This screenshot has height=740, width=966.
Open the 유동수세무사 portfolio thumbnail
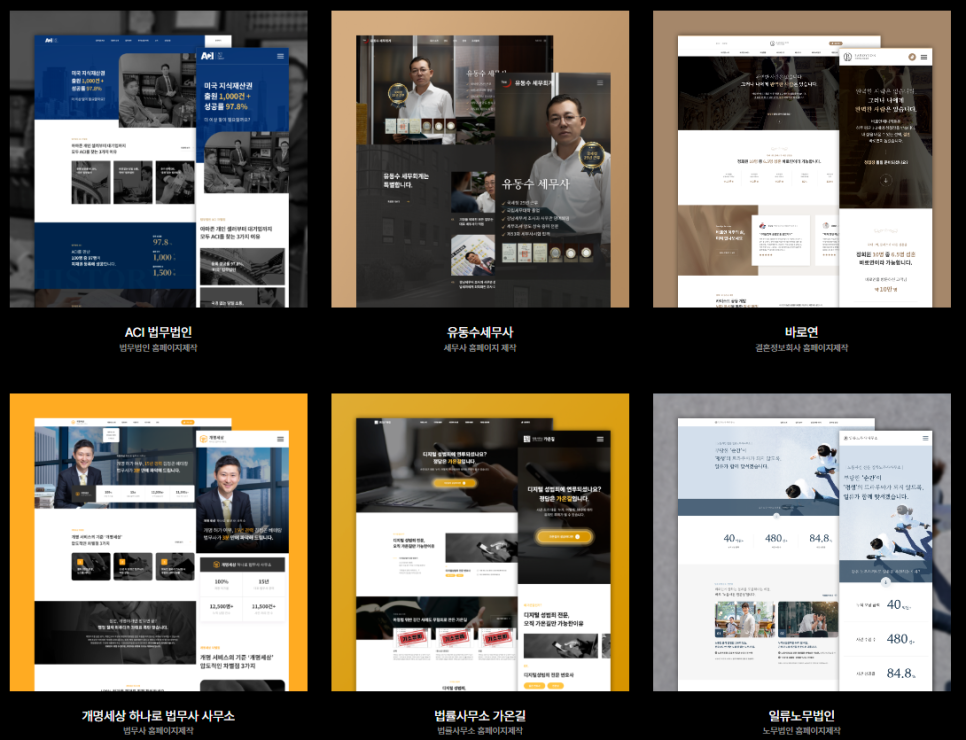tap(480, 159)
